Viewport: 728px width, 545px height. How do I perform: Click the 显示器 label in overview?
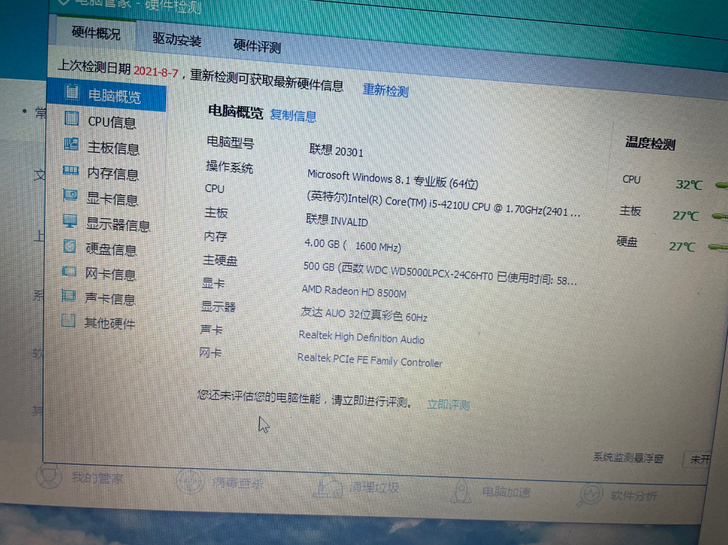pos(218,306)
